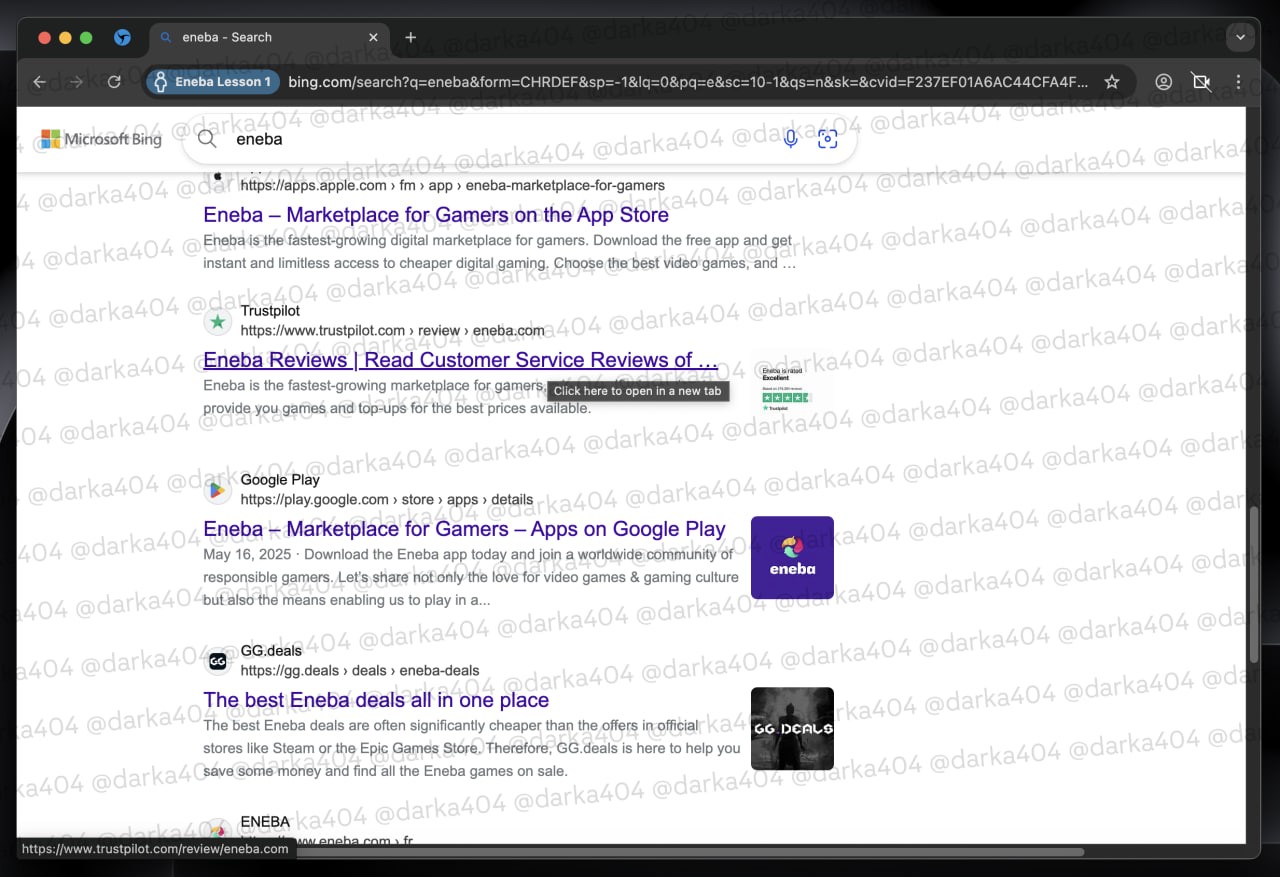Viewport: 1280px width, 877px height.
Task: Click the Trustpilot star favicon
Action: click(217, 321)
